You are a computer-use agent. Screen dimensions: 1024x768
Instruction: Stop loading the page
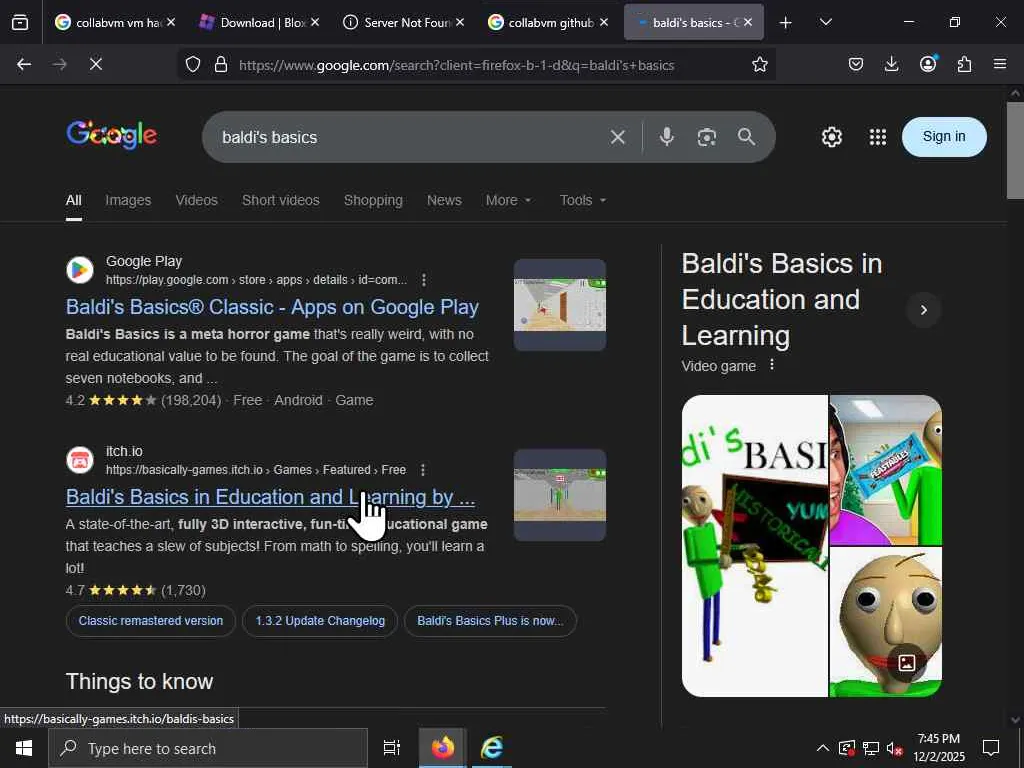(95, 64)
